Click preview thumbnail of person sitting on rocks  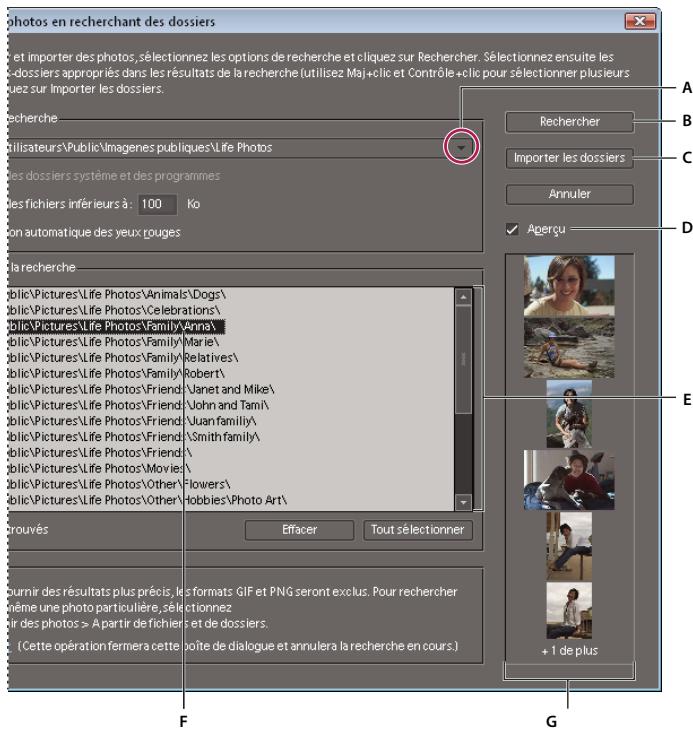tap(569, 348)
